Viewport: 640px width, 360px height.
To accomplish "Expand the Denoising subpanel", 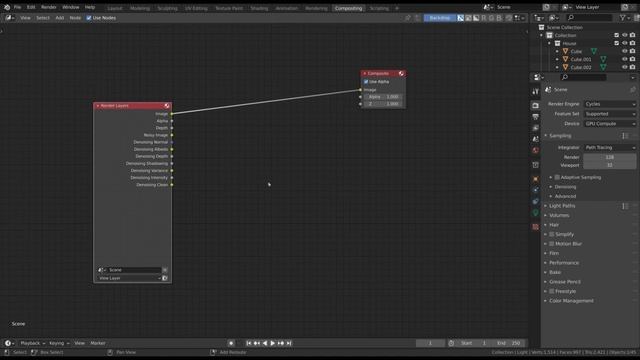I will pos(565,187).
